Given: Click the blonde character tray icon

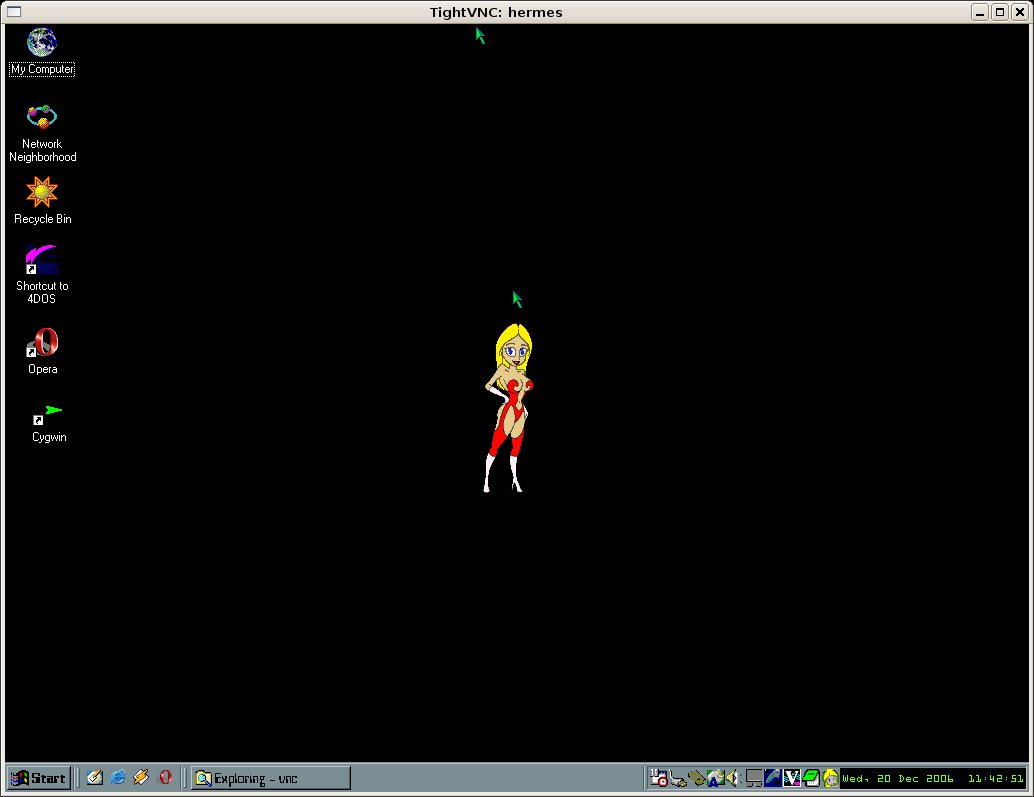Looking at the screenshot, I should 829,778.
